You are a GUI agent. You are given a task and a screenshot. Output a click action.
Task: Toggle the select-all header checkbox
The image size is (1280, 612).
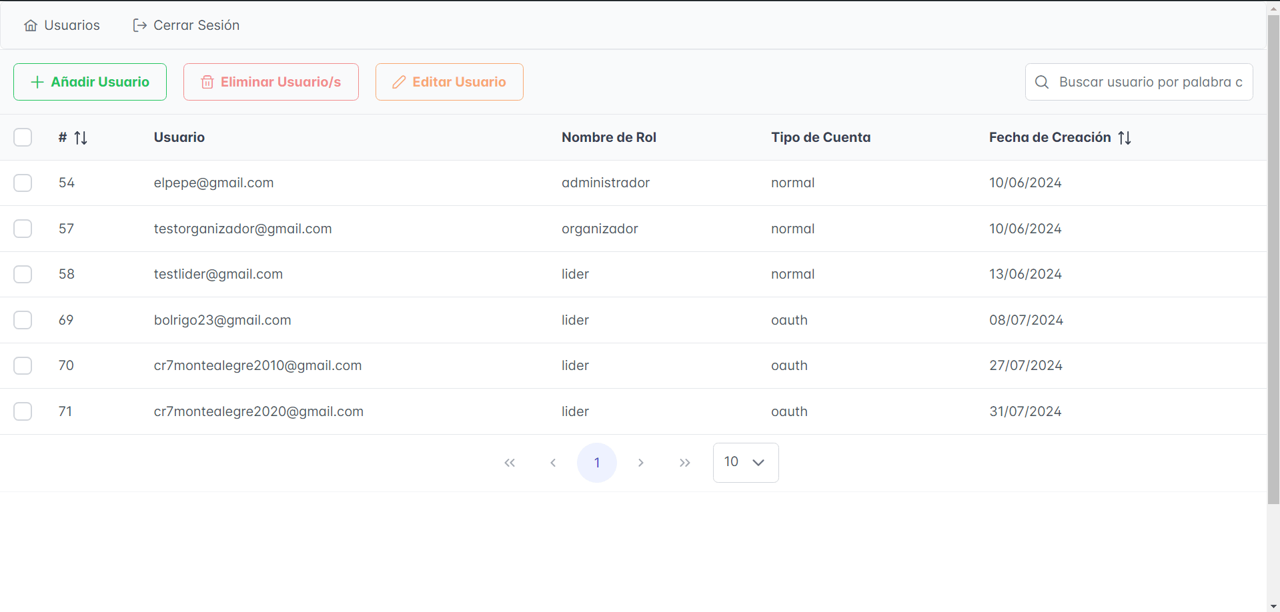pyautogui.click(x=23, y=137)
